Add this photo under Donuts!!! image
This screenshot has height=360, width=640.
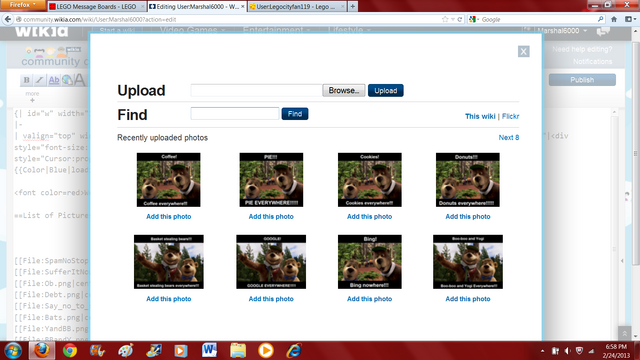pyautogui.click(x=468, y=217)
